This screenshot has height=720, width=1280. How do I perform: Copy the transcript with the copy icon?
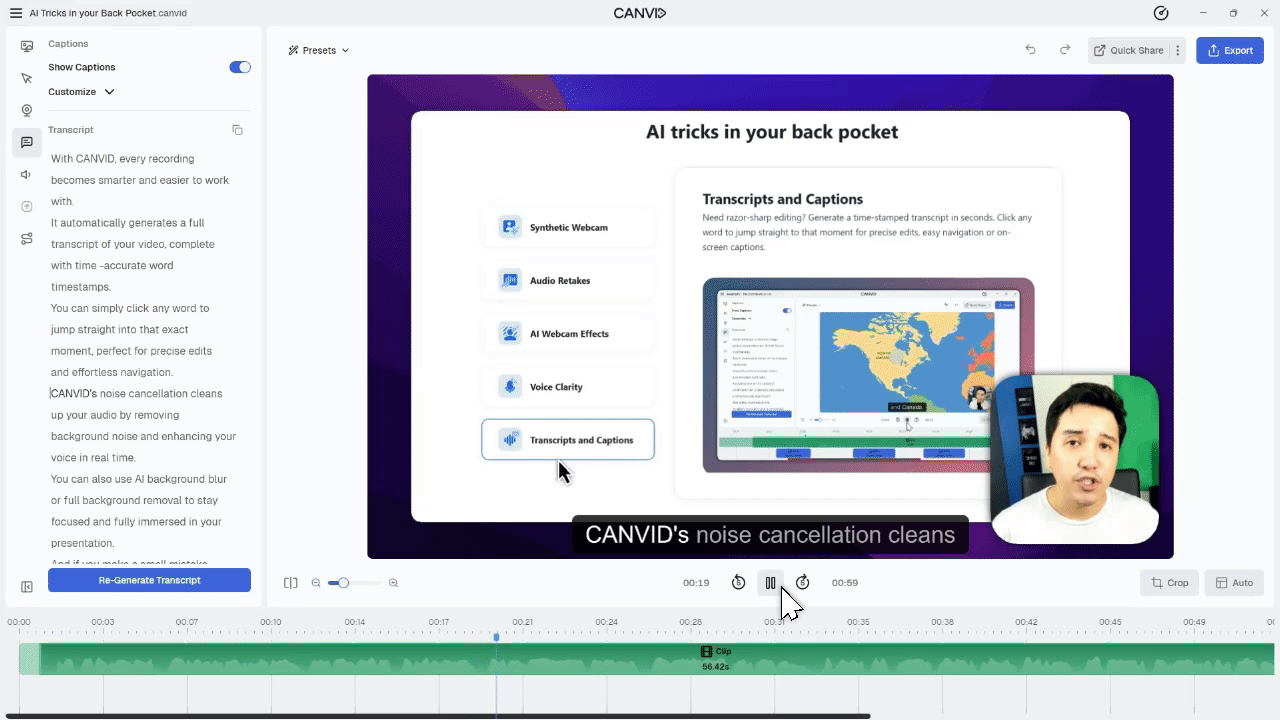tap(237, 130)
